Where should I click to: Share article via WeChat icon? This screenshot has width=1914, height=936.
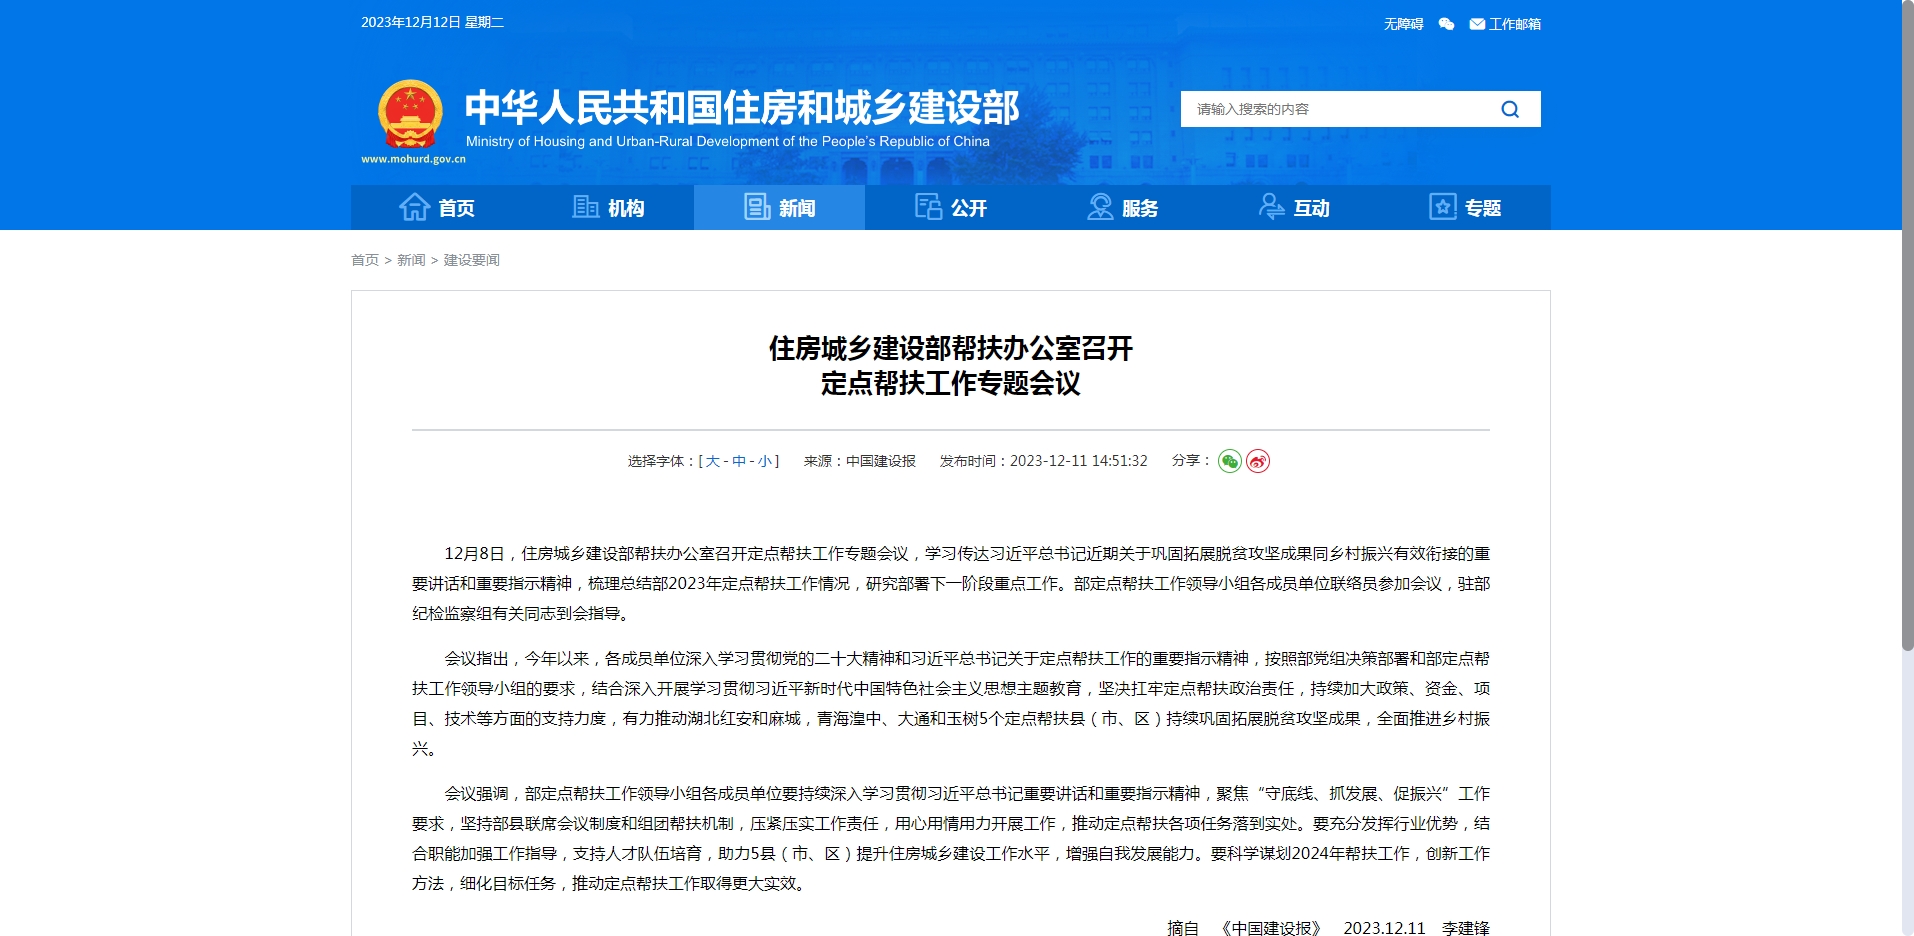click(x=1230, y=461)
